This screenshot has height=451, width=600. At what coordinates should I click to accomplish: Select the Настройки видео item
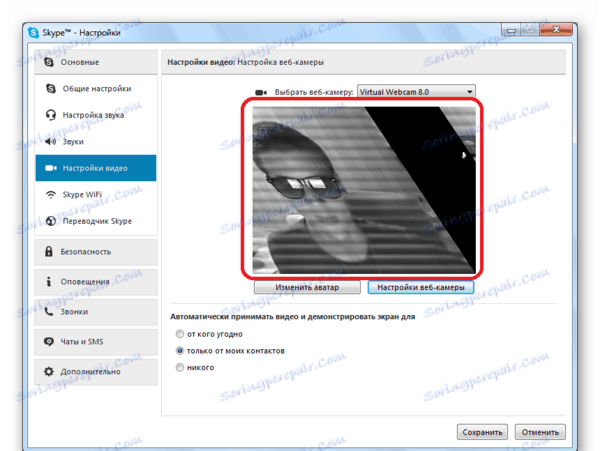click(x=96, y=168)
